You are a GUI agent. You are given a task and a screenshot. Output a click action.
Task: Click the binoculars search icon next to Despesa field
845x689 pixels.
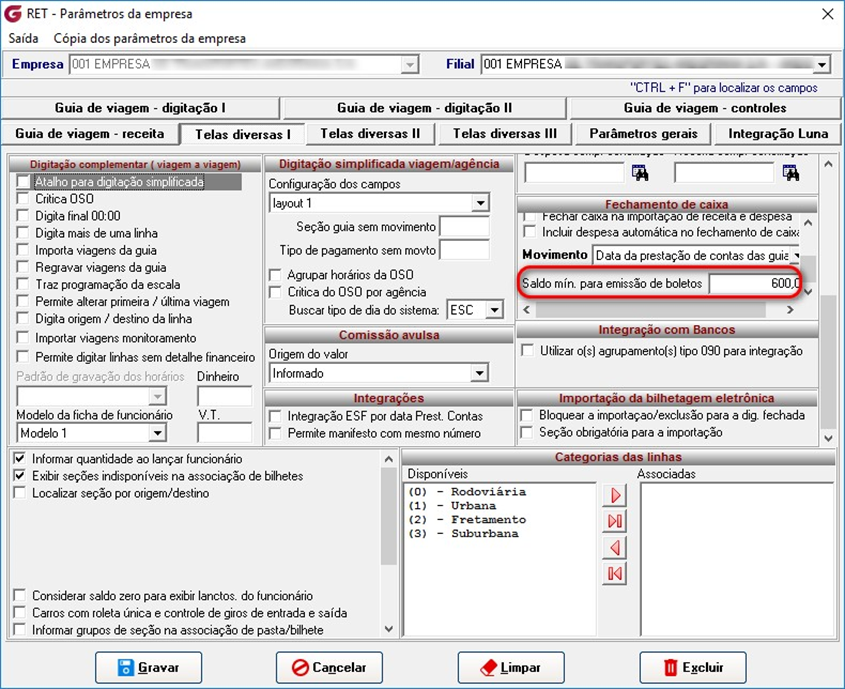pyautogui.click(x=640, y=173)
